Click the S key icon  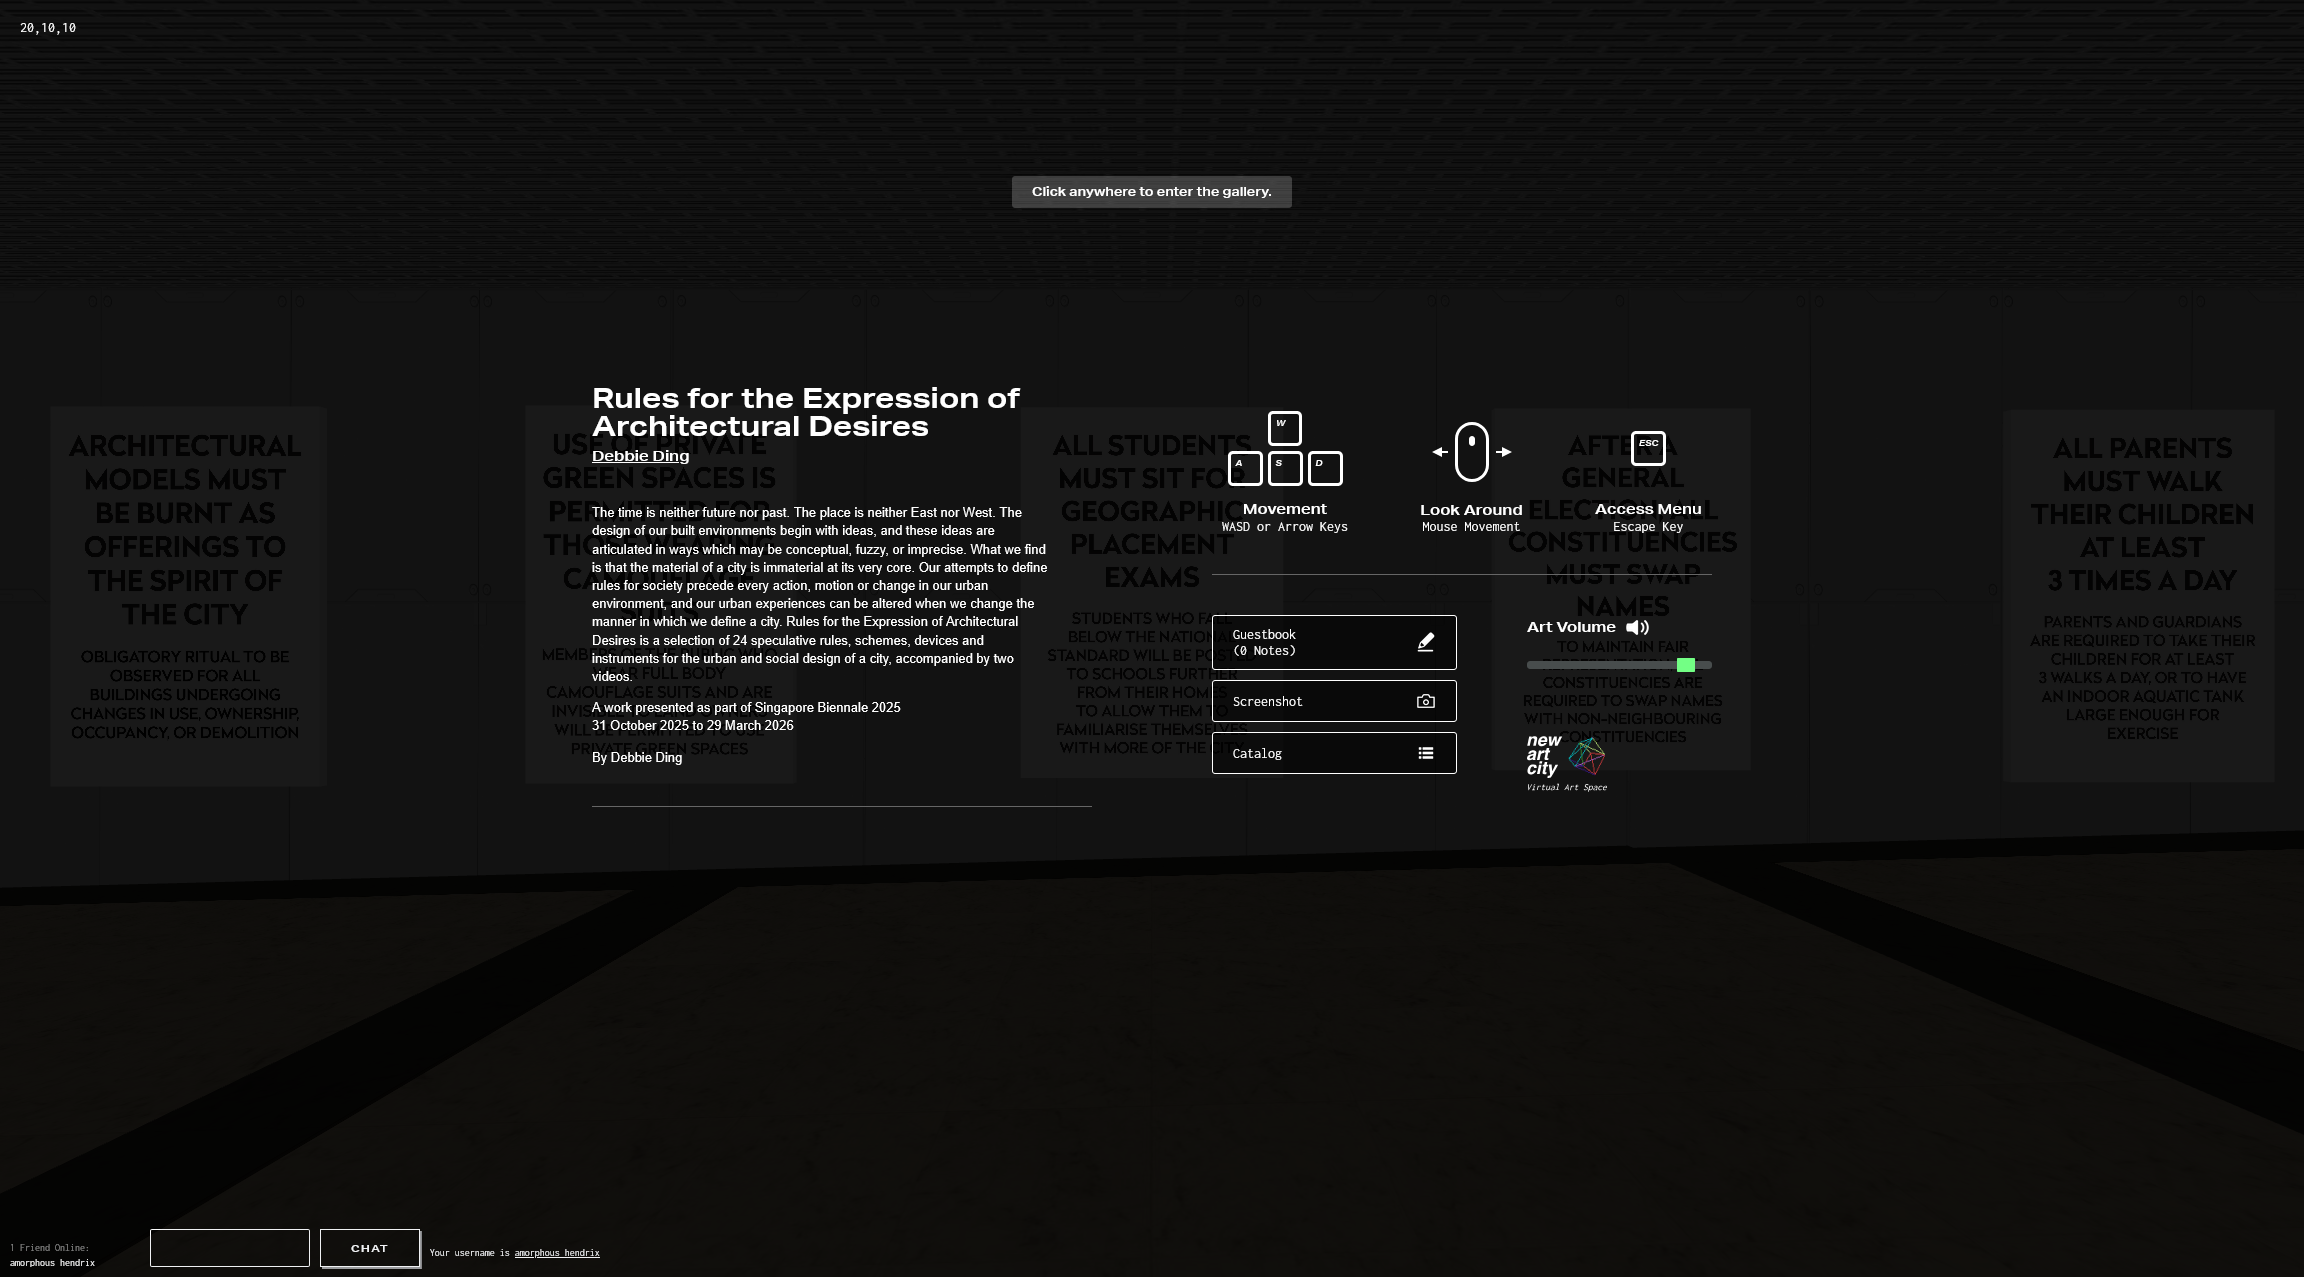[x=1284, y=468]
